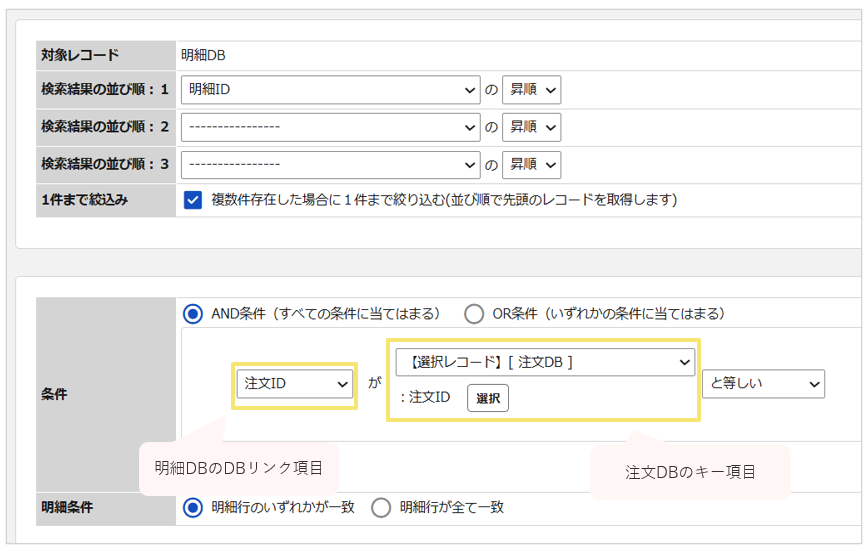Click the 明細条件 row label
Viewport: 868px width, 552px height.
point(67,508)
